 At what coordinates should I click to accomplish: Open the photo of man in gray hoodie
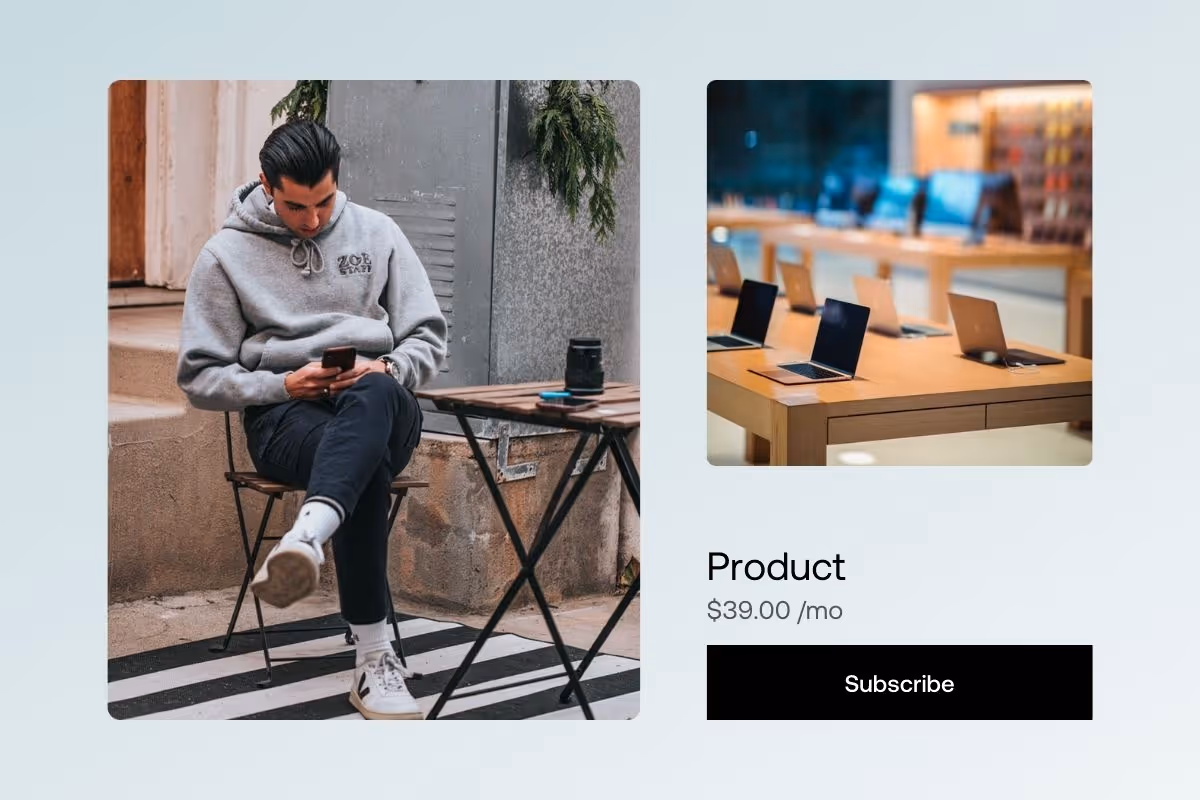374,400
